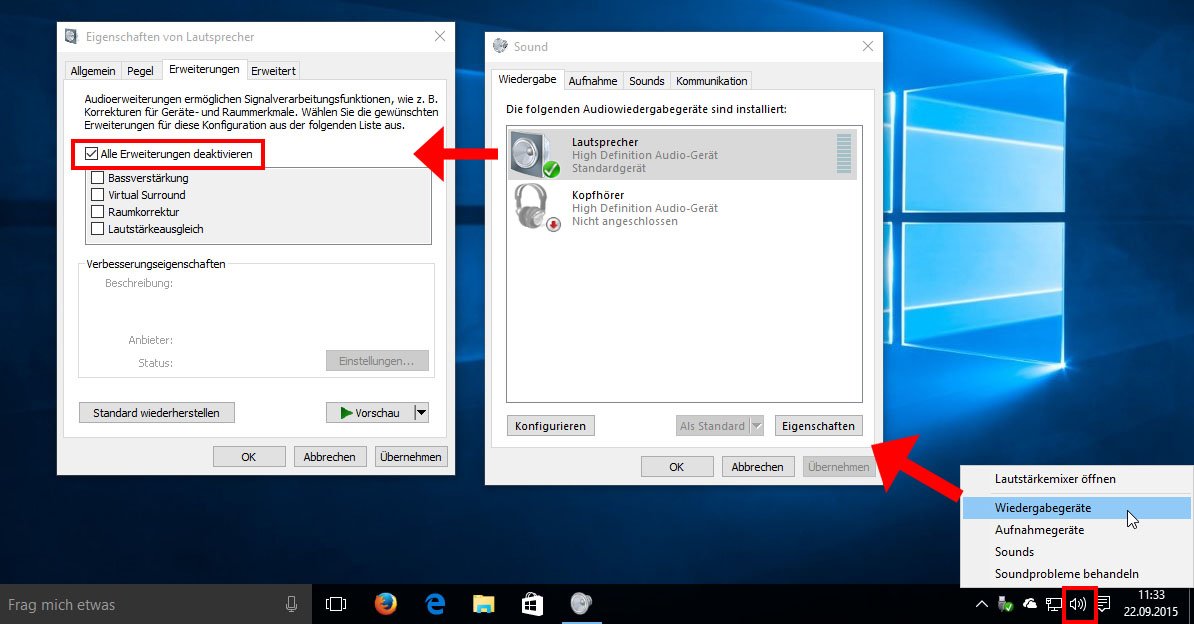This screenshot has height=624, width=1194.
Task: Enable Bassverstärkung
Action: (97, 179)
